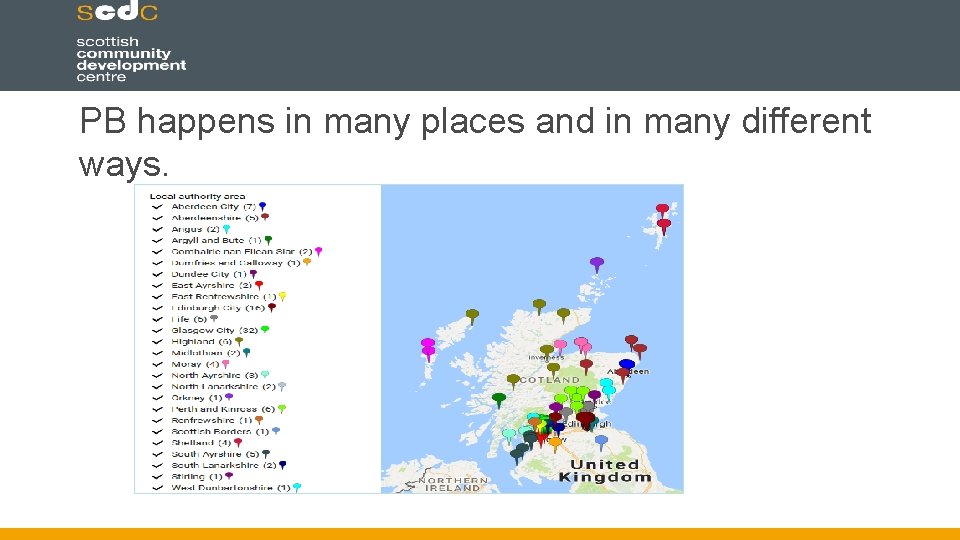Screen dimensions: 960x540
Task: Select the topmost red Shetland pin on the map
Action: pyautogui.click(x=662, y=211)
